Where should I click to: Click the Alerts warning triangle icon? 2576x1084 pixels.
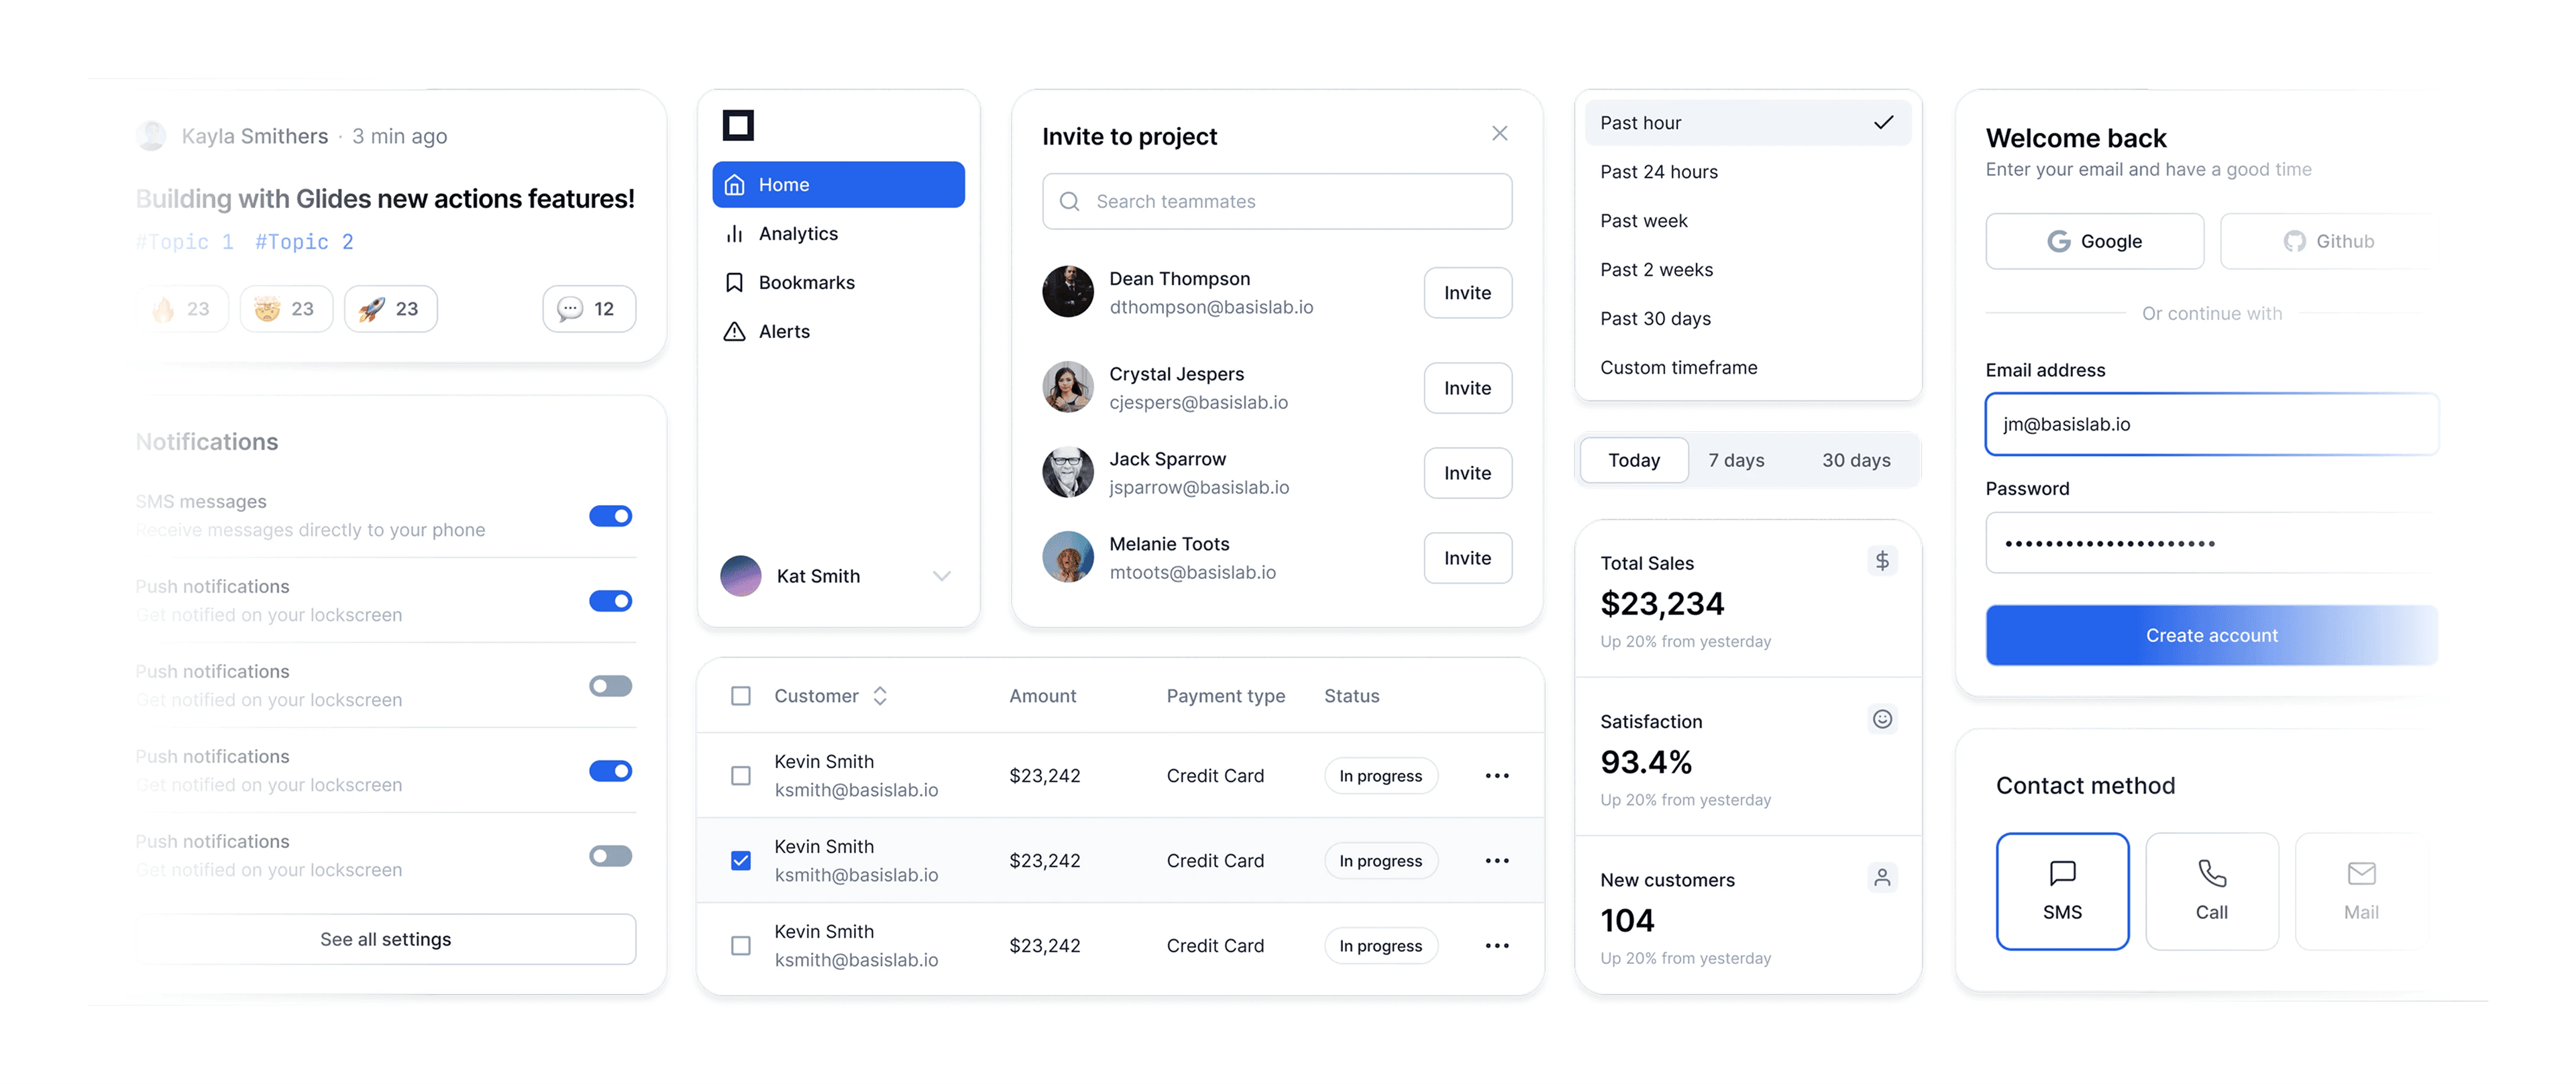click(x=734, y=332)
